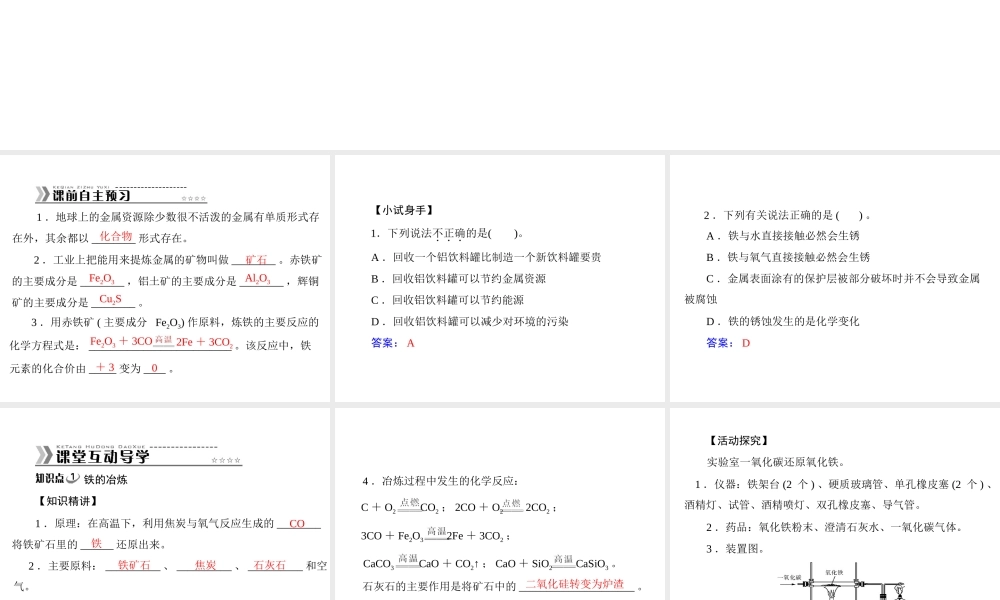The width and height of the screenshot is (1000, 600).
Task: Select option D 铁的锈蚀发生的是化学变化
Action: coord(783,321)
